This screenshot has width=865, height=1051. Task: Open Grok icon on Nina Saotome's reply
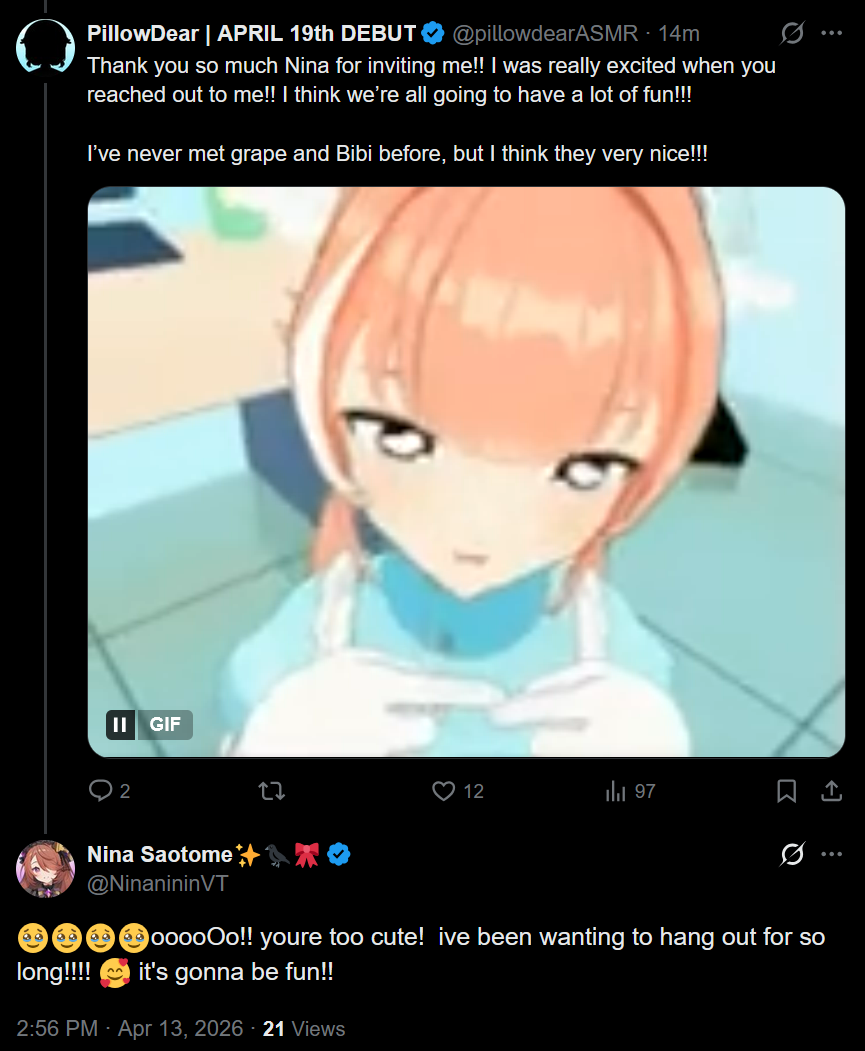tap(792, 854)
